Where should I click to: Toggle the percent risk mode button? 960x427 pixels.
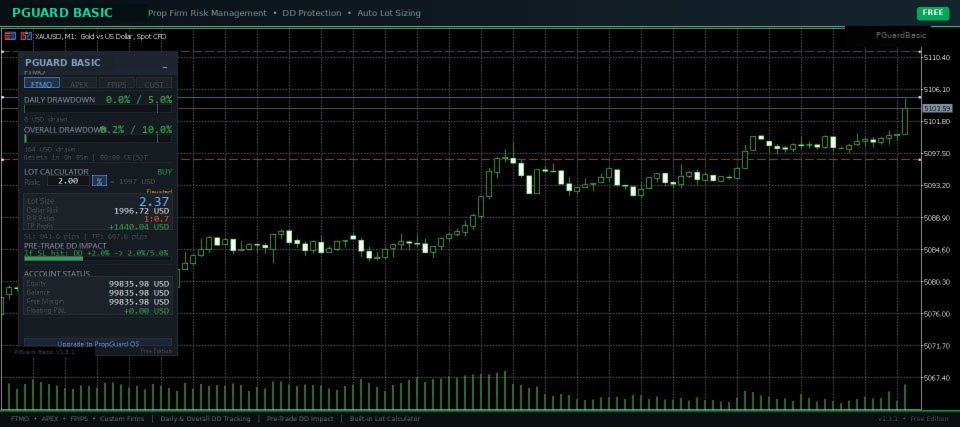point(99,181)
